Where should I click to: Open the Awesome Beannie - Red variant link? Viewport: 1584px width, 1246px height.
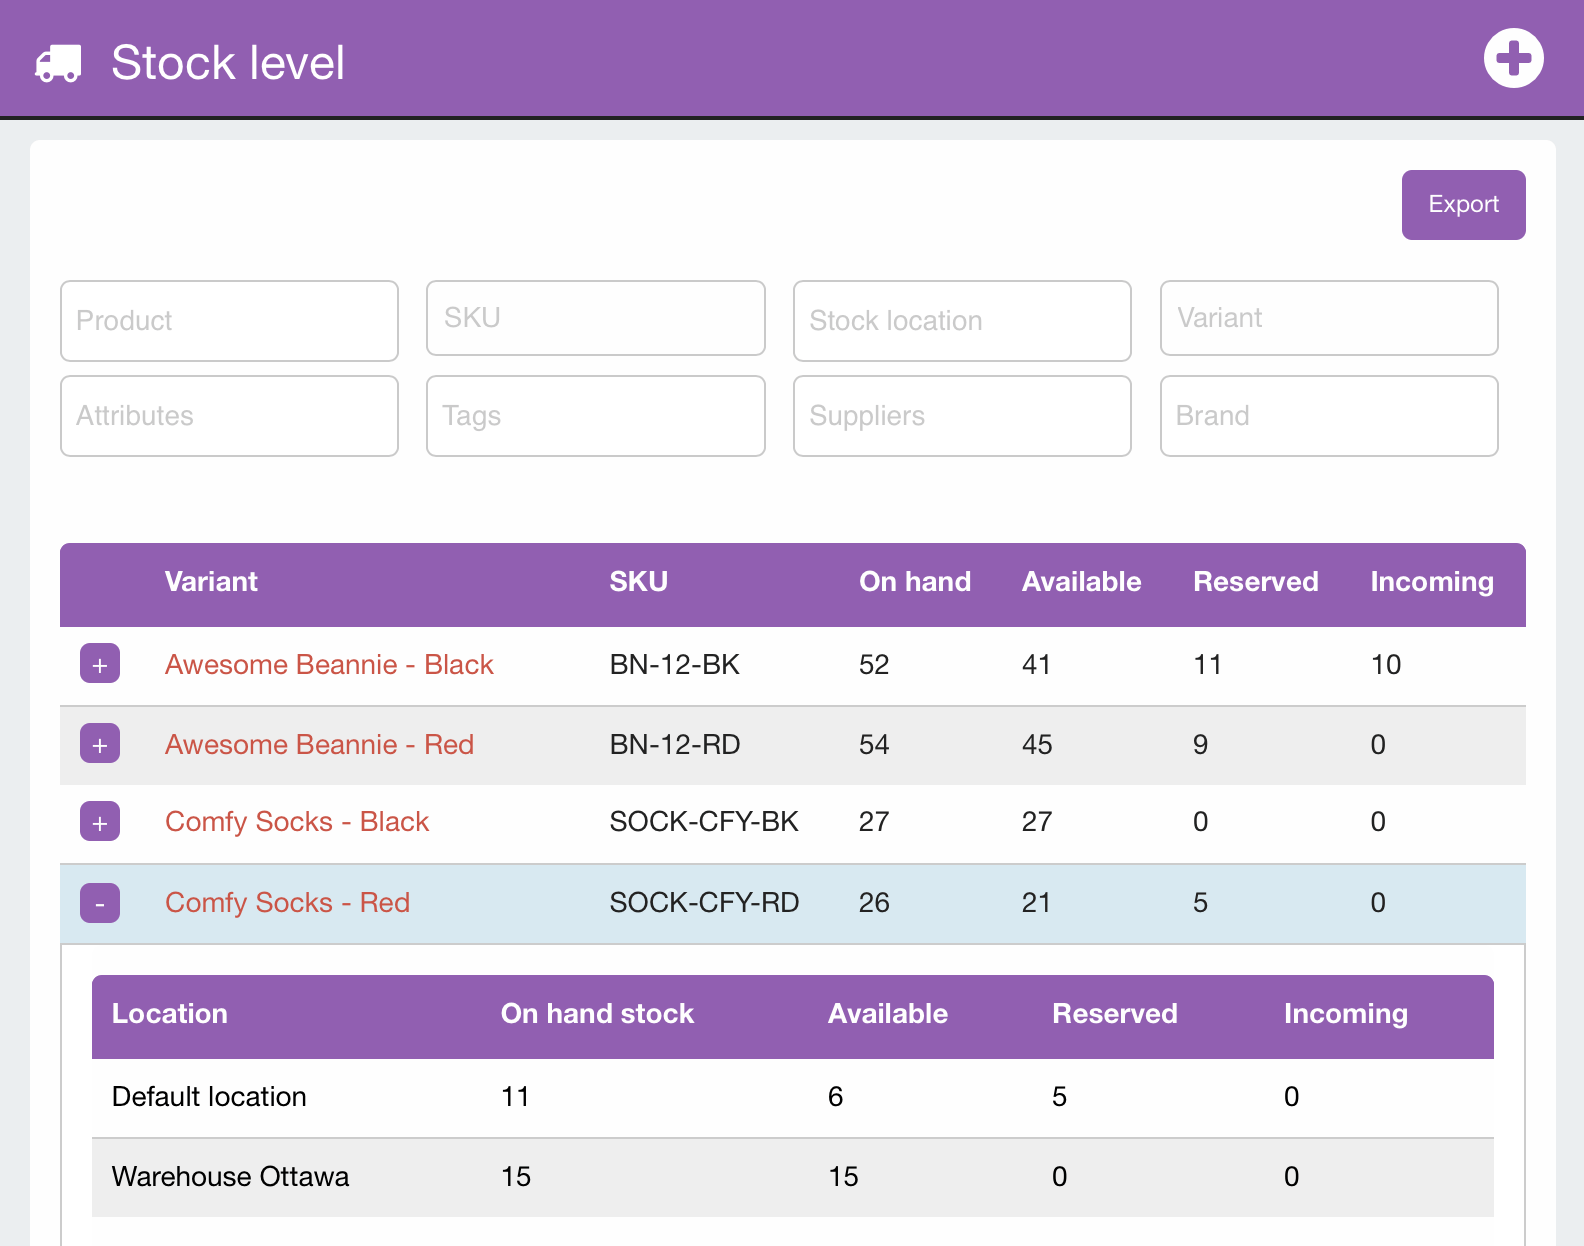click(319, 745)
